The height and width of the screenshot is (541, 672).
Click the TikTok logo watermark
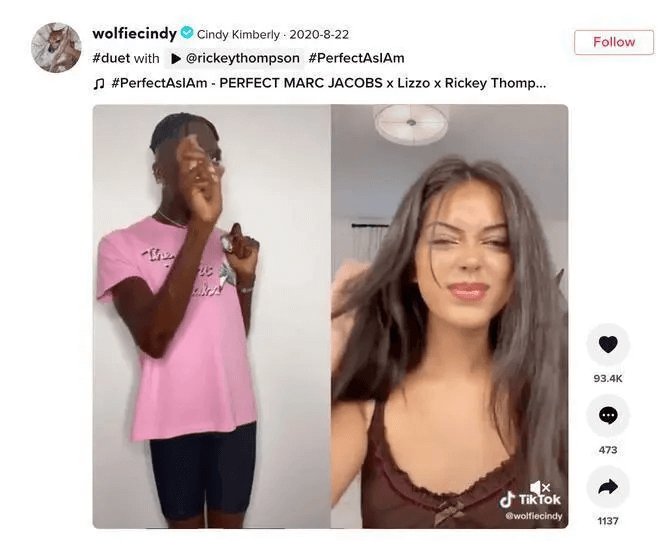(530, 499)
